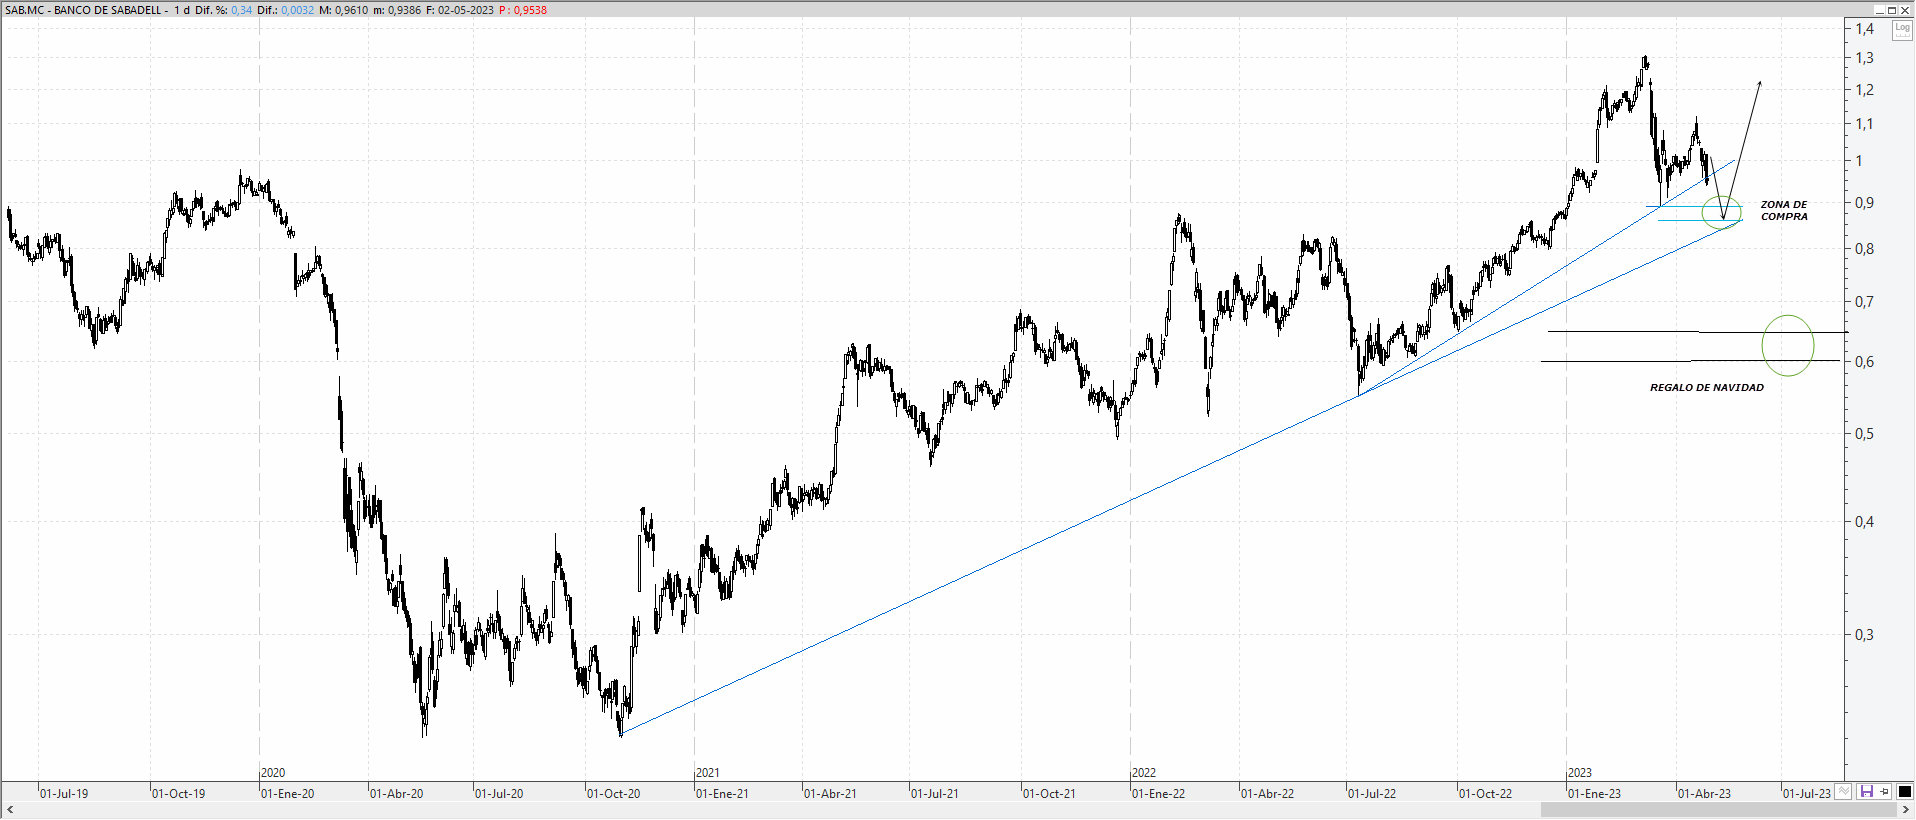Click the 'm: 0,9386' low value
This screenshot has width=1916, height=820.
pyautogui.click(x=397, y=10)
